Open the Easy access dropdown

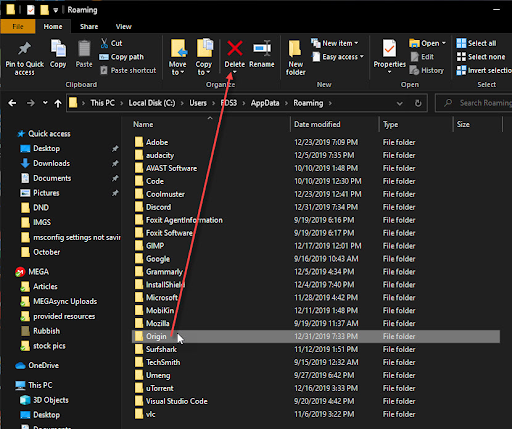(338, 57)
